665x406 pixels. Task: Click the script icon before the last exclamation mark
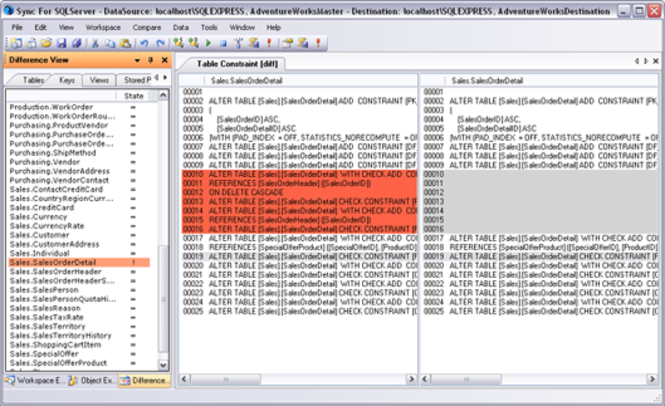[303, 43]
